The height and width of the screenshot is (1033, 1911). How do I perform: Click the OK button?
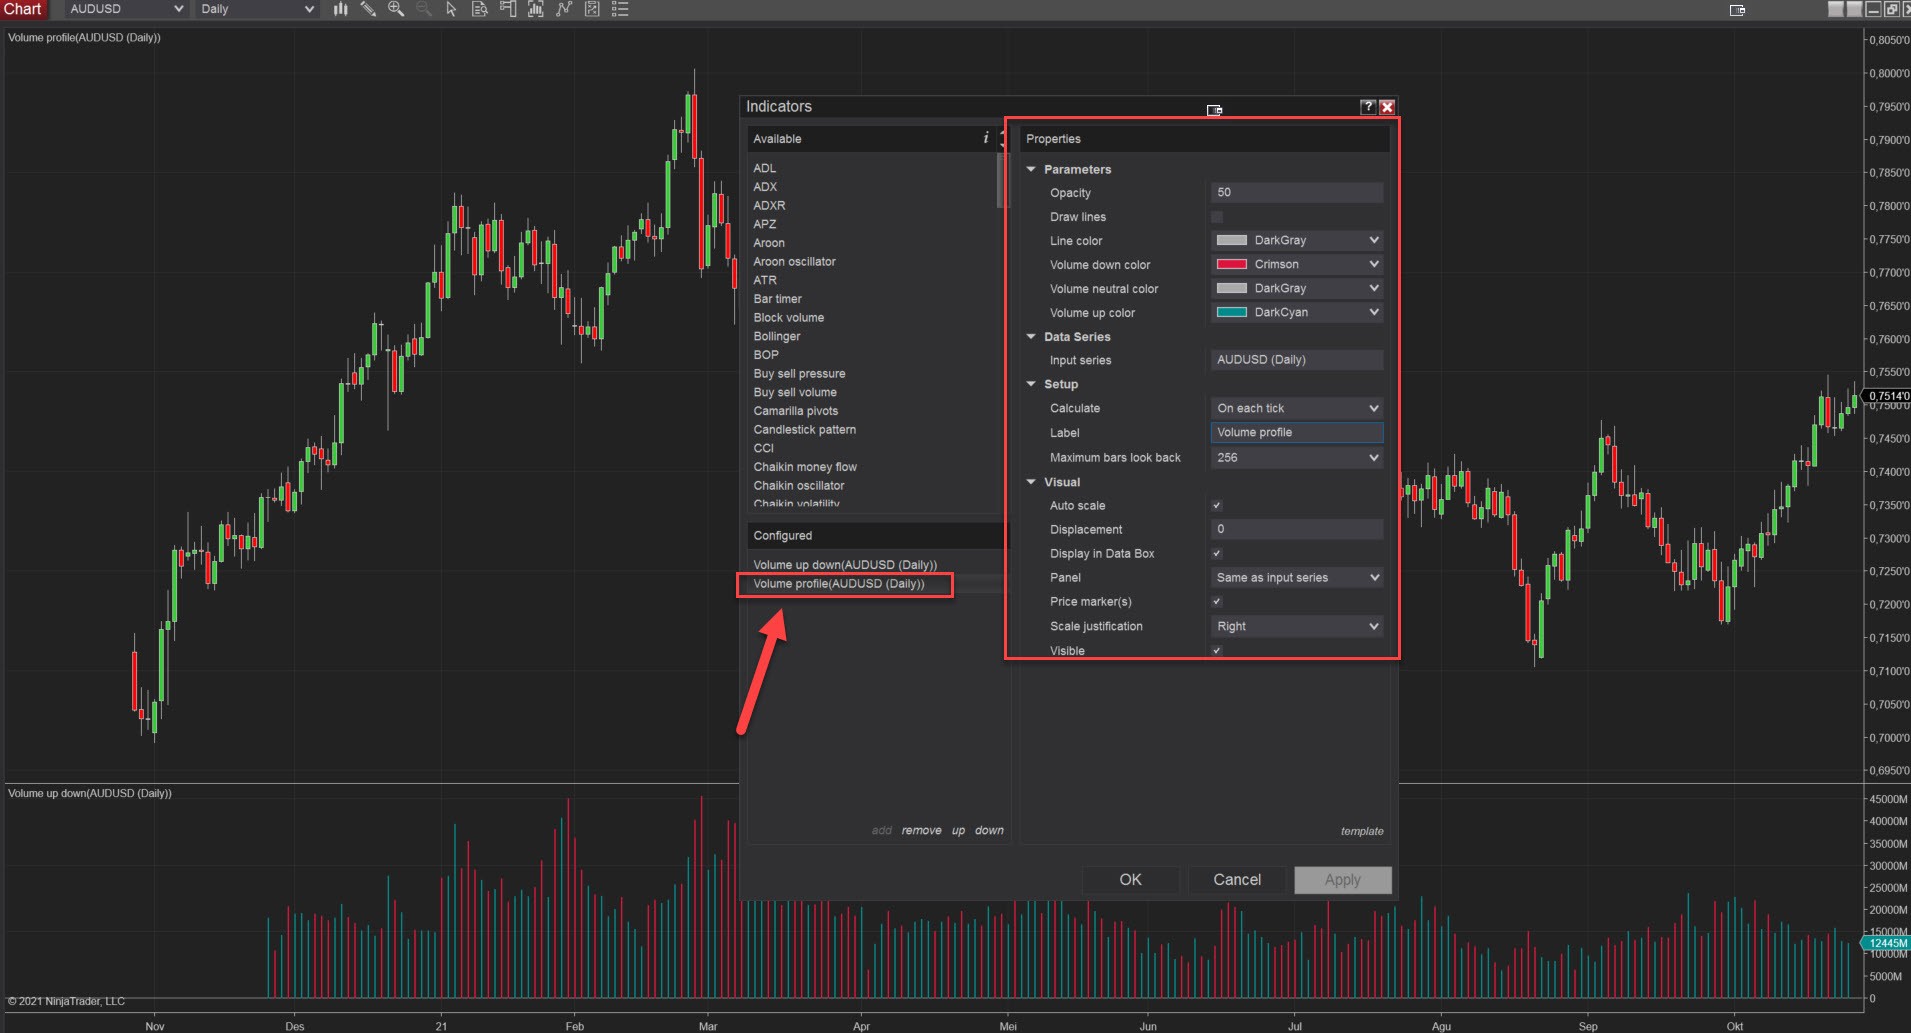coord(1130,880)
